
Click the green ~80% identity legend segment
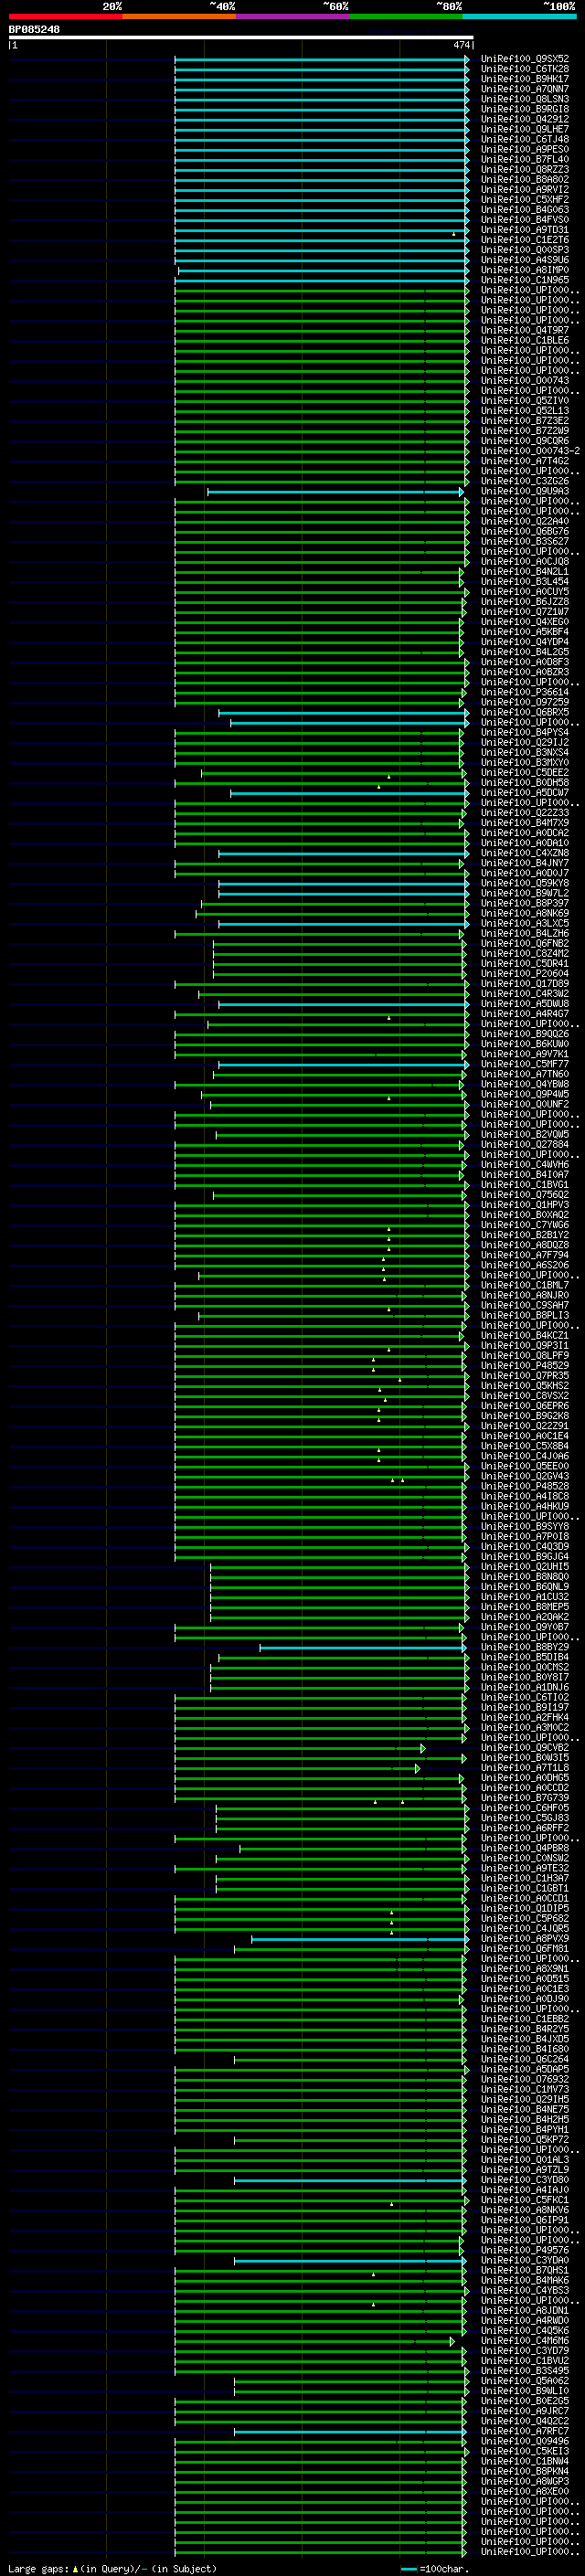click(x=406, y=16)
